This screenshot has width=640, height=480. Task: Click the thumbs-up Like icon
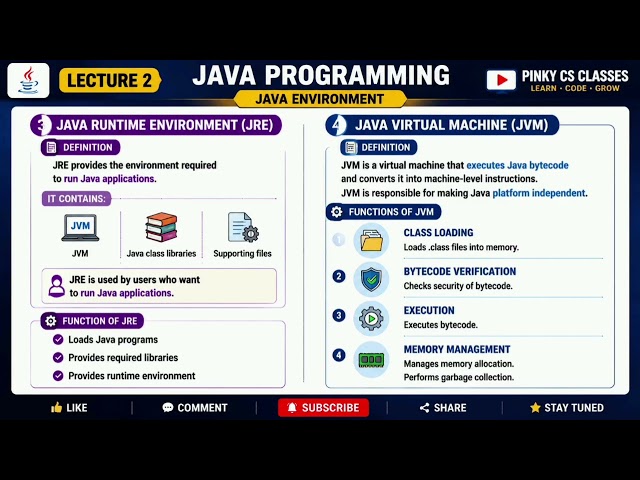57,407
